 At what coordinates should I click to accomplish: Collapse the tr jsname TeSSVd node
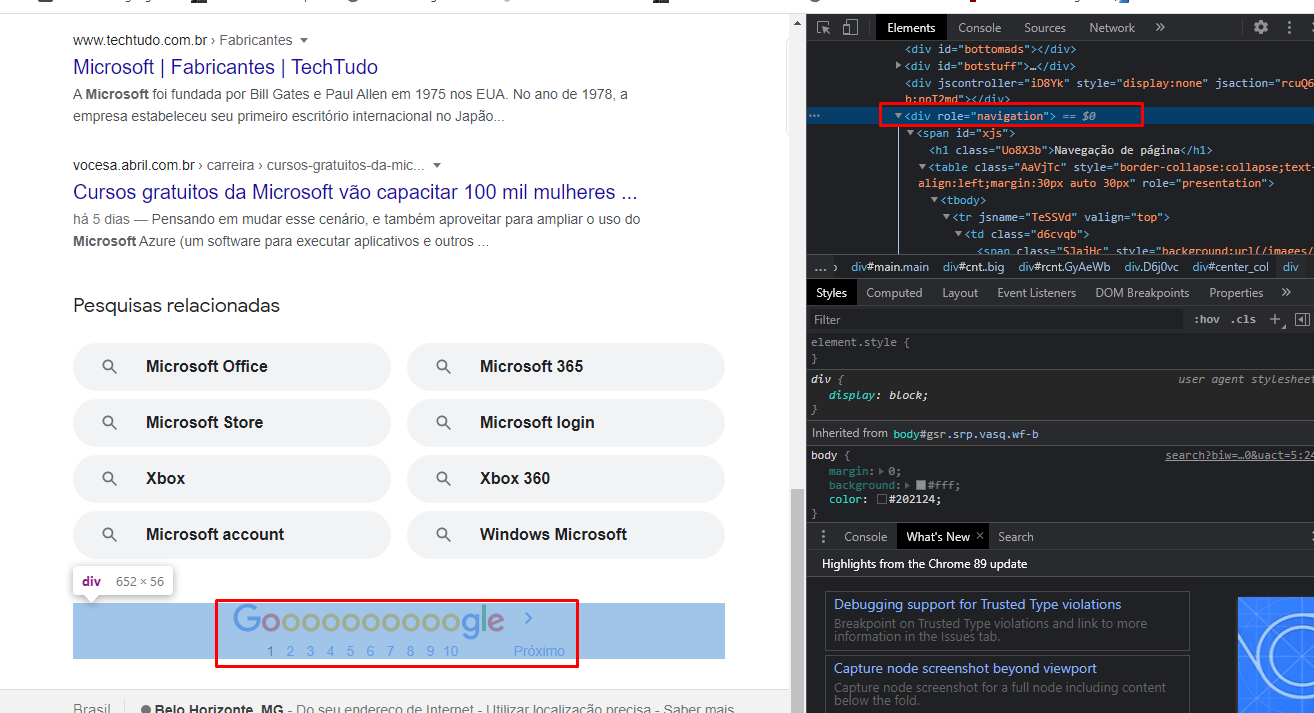pyautogui.click(x=946, y=217)
